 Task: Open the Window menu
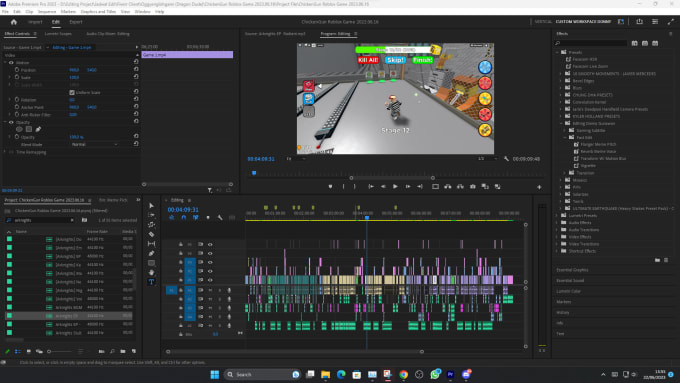click(x=142, y=12)
